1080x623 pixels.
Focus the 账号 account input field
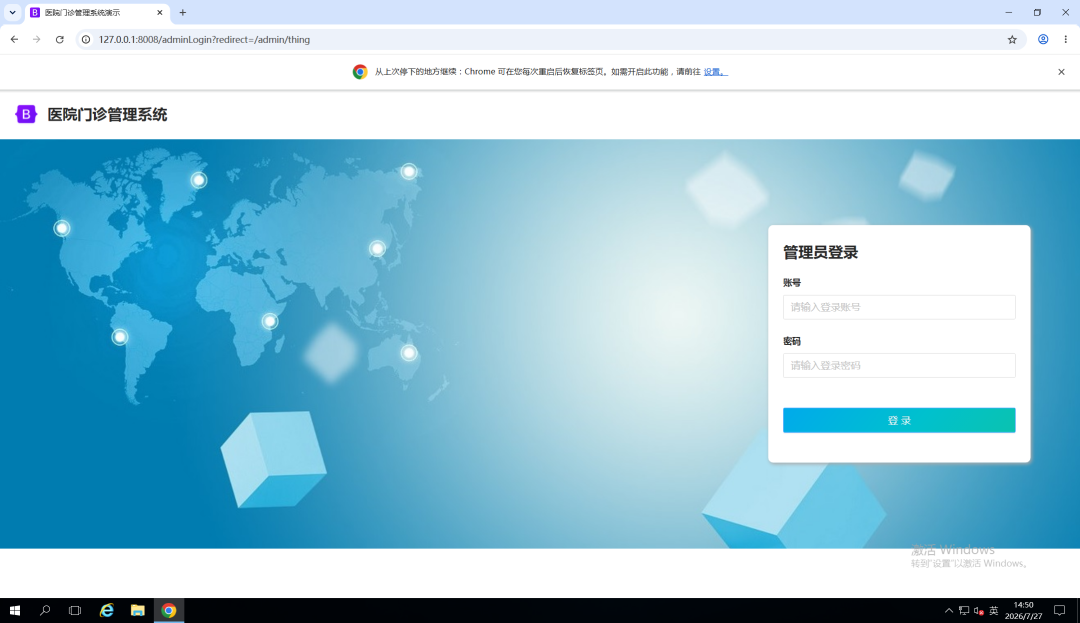899,307
